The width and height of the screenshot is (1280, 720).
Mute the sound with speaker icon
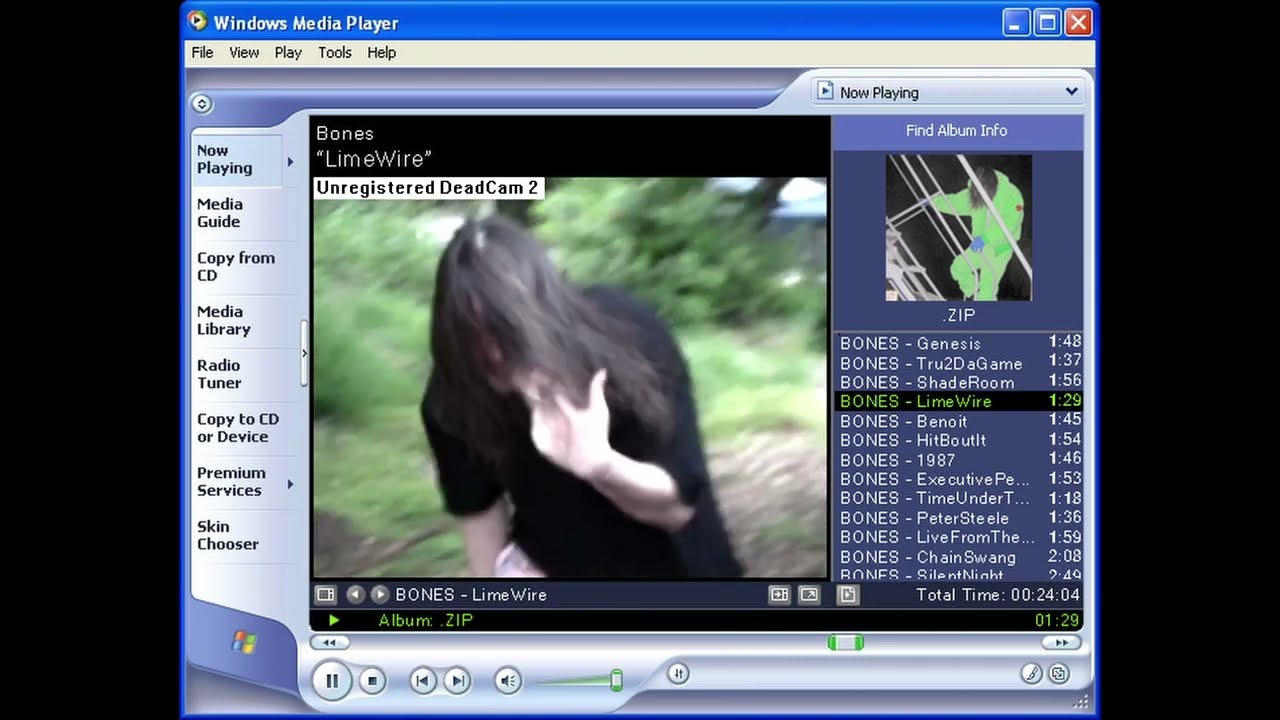coord(508,681)
